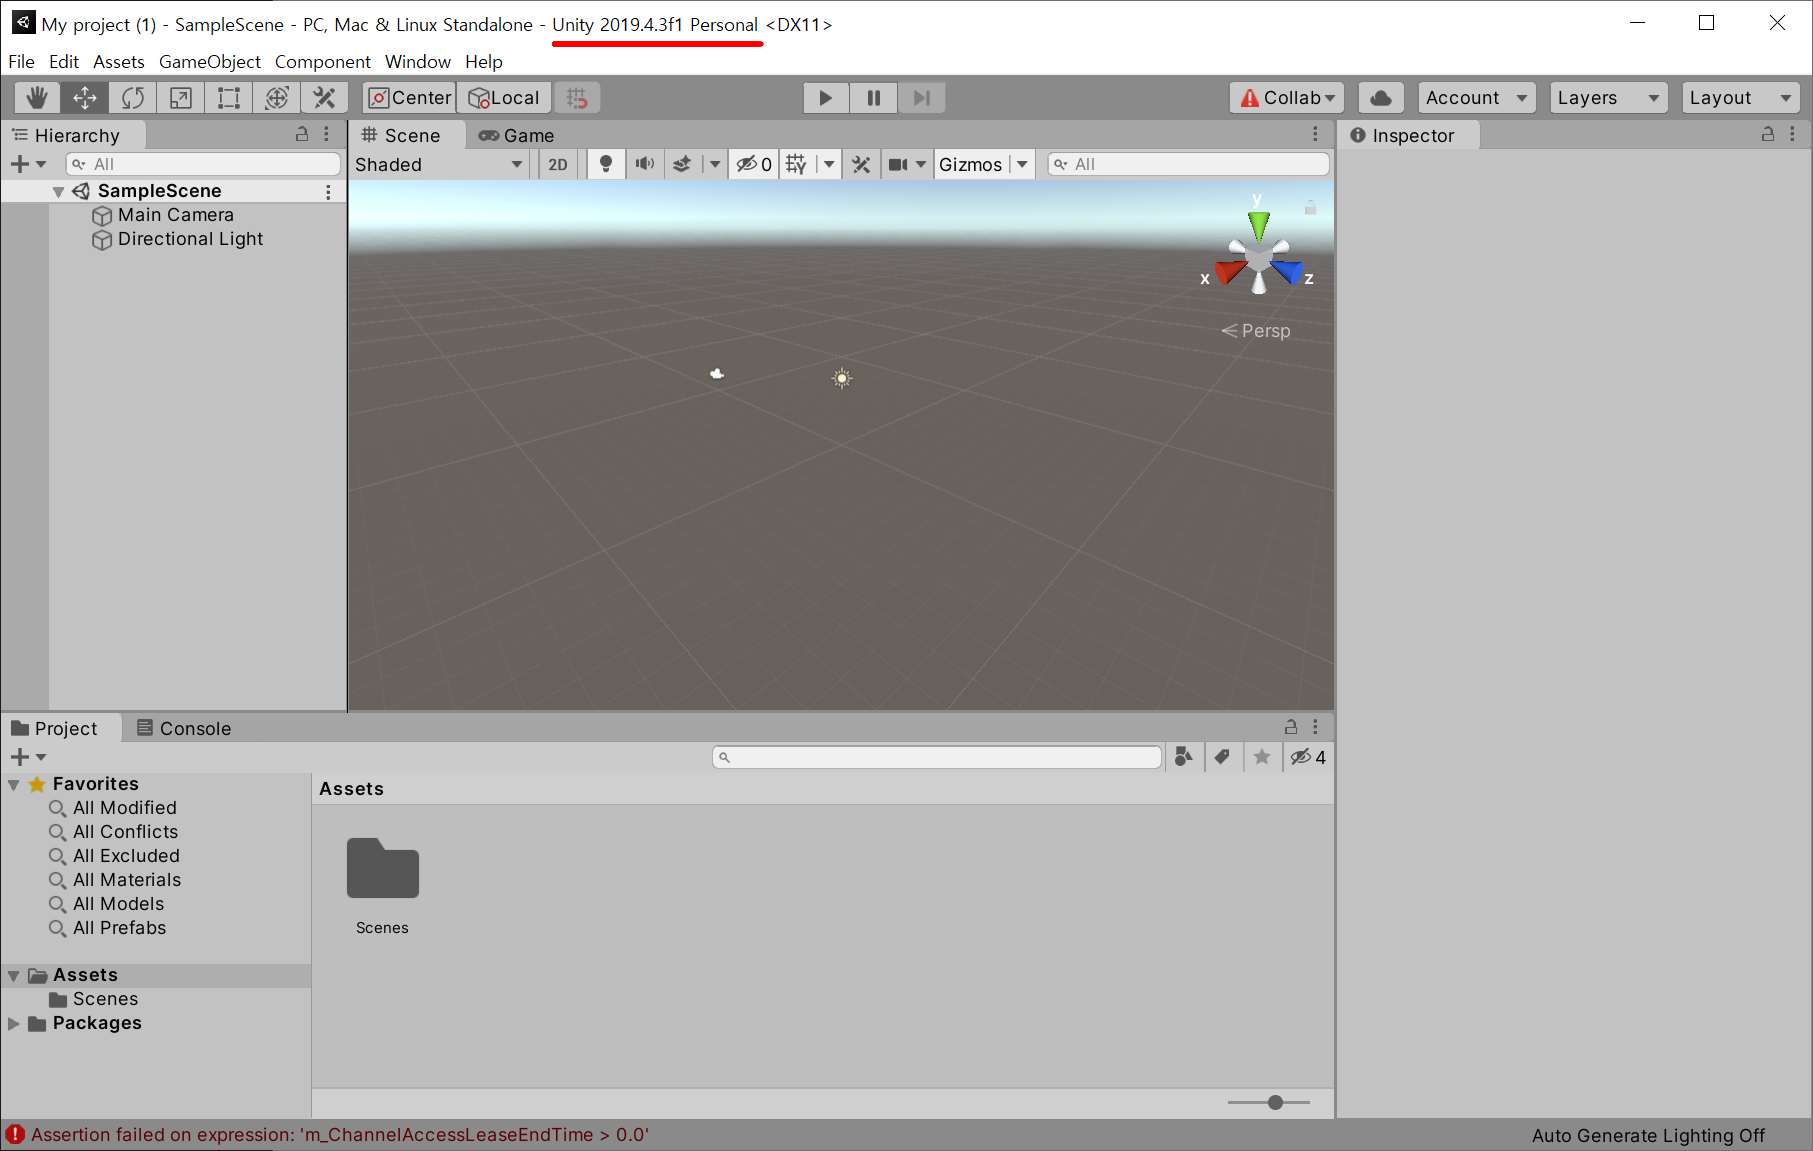The height and width of the screenshot is (1151, 1813).
Task: Select the Hand tool
Action: click(37, 98)
